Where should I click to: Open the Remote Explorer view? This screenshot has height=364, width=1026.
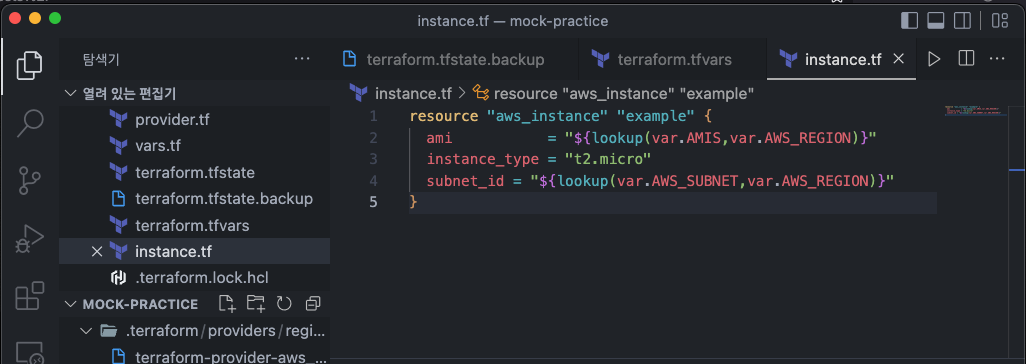pyautogui.click(x=29, y=352)
